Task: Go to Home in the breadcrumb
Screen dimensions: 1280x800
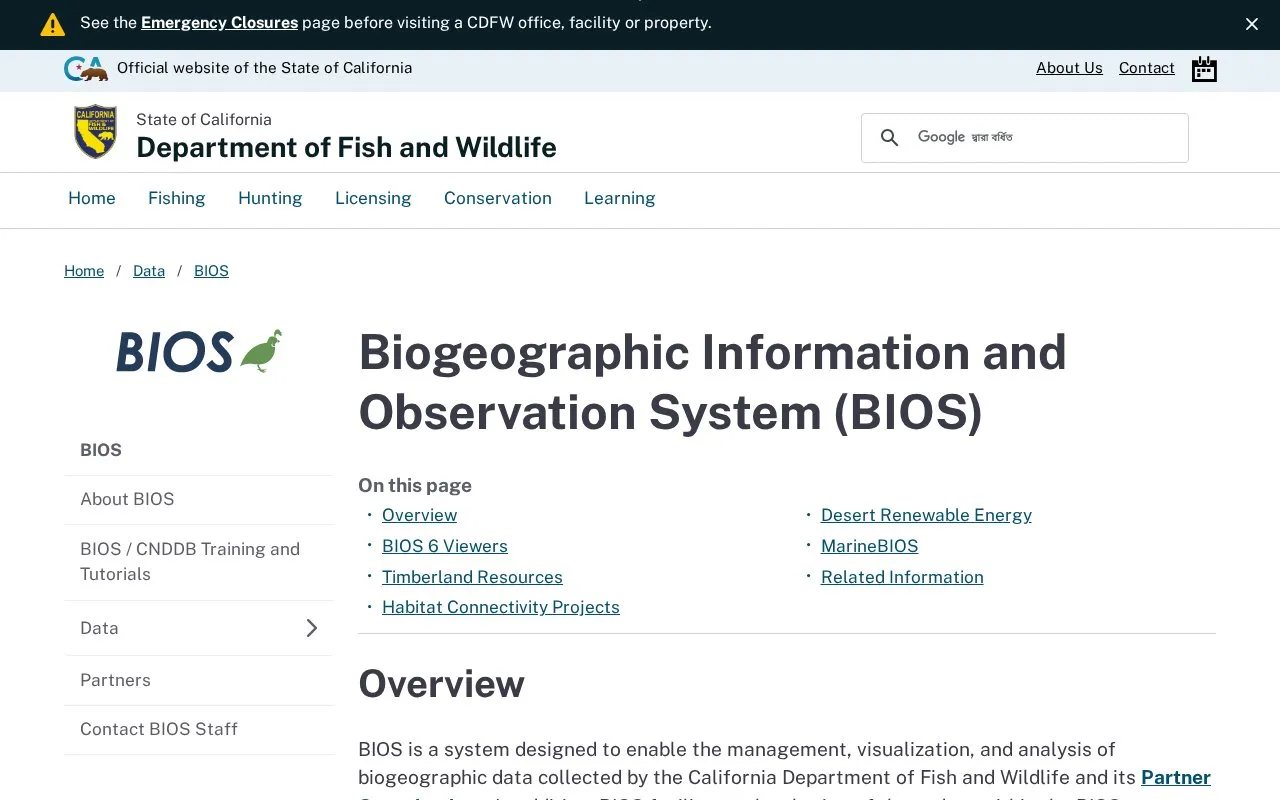Action: (x=84, y=271)
